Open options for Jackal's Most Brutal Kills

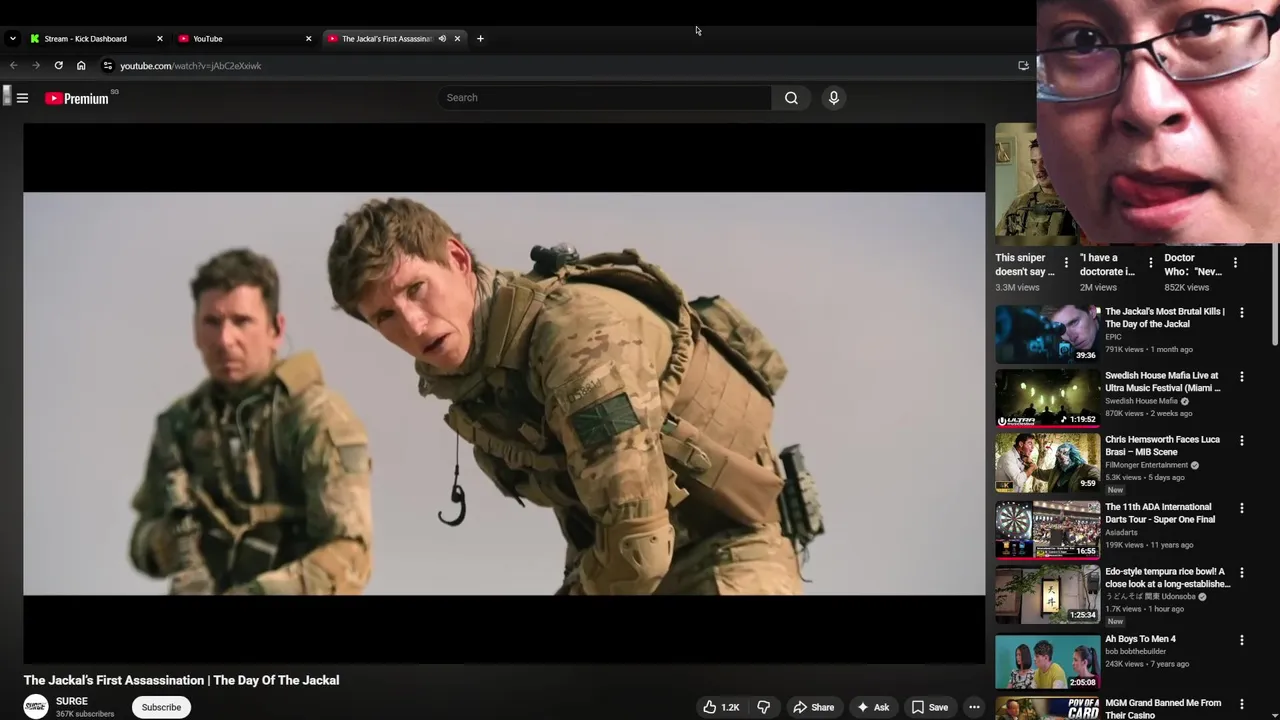coord(1242,313)
